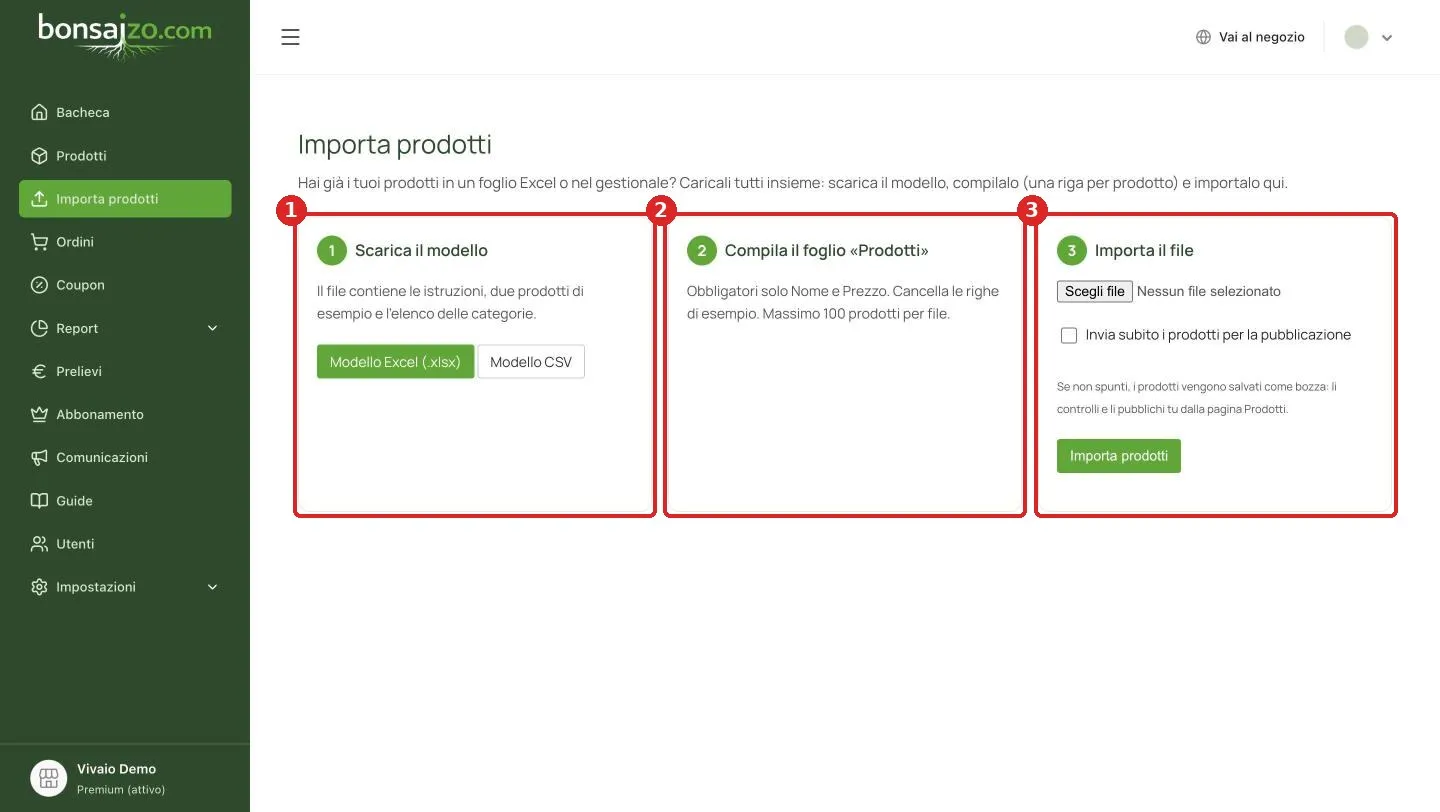Click the green Importa prodotti button
1440x812 pixels.
1118,456
